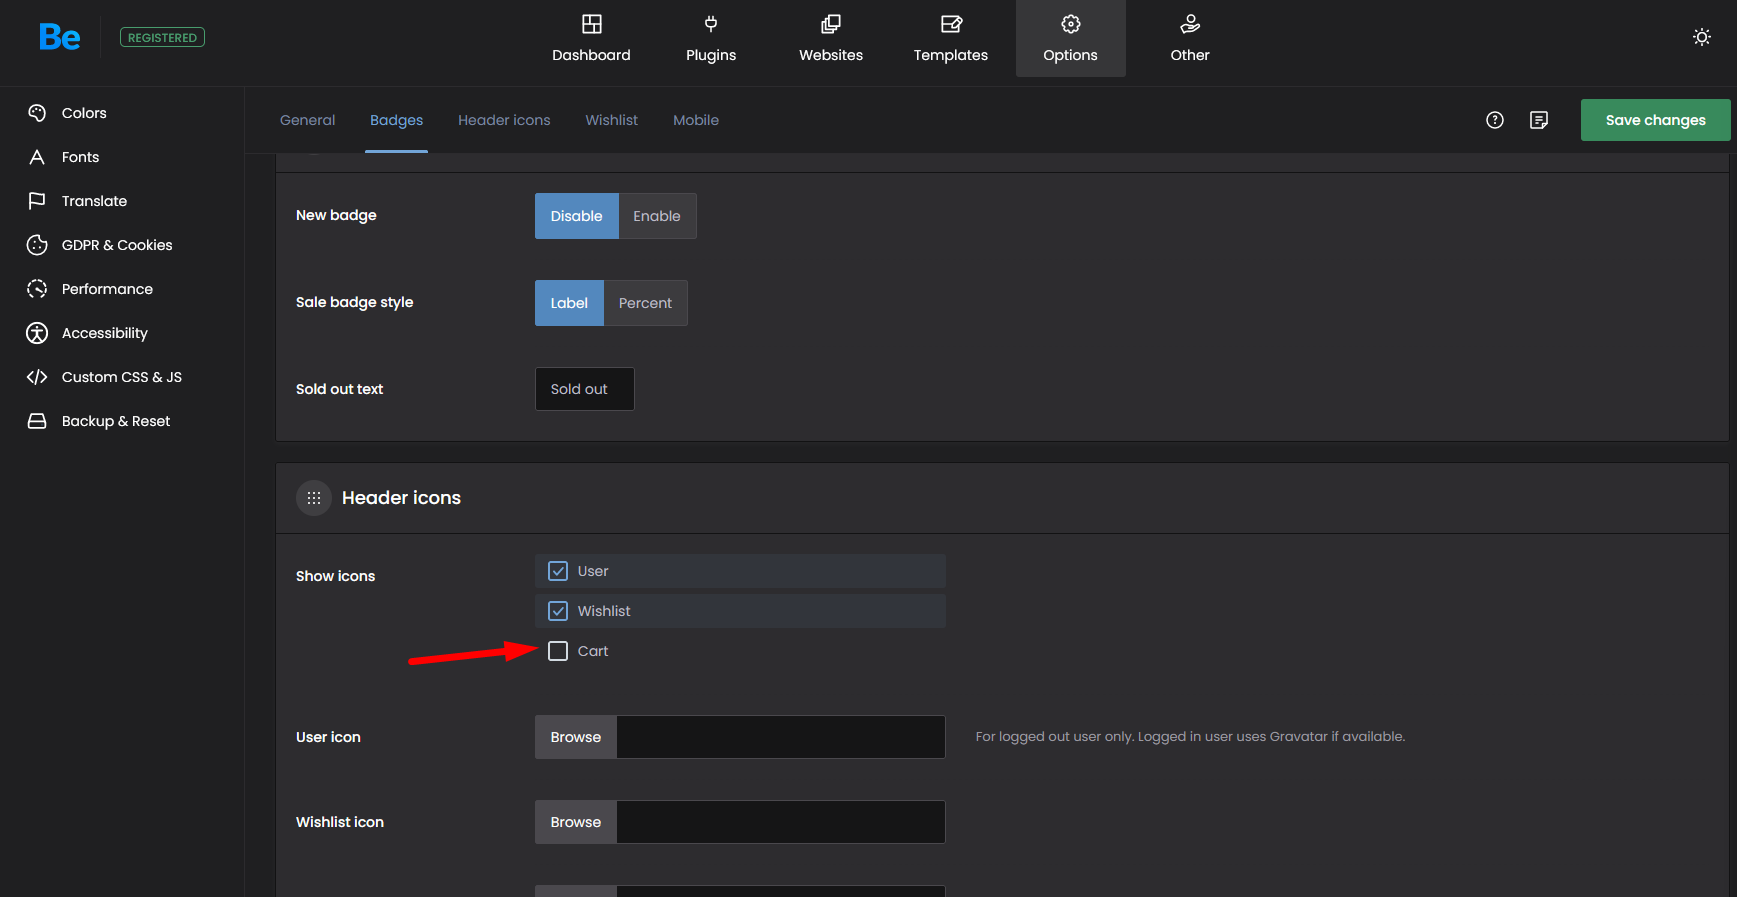Screen dimensions: 1737x897
Task: Edit the Sold out text field
Action: (x=585, y=389)
